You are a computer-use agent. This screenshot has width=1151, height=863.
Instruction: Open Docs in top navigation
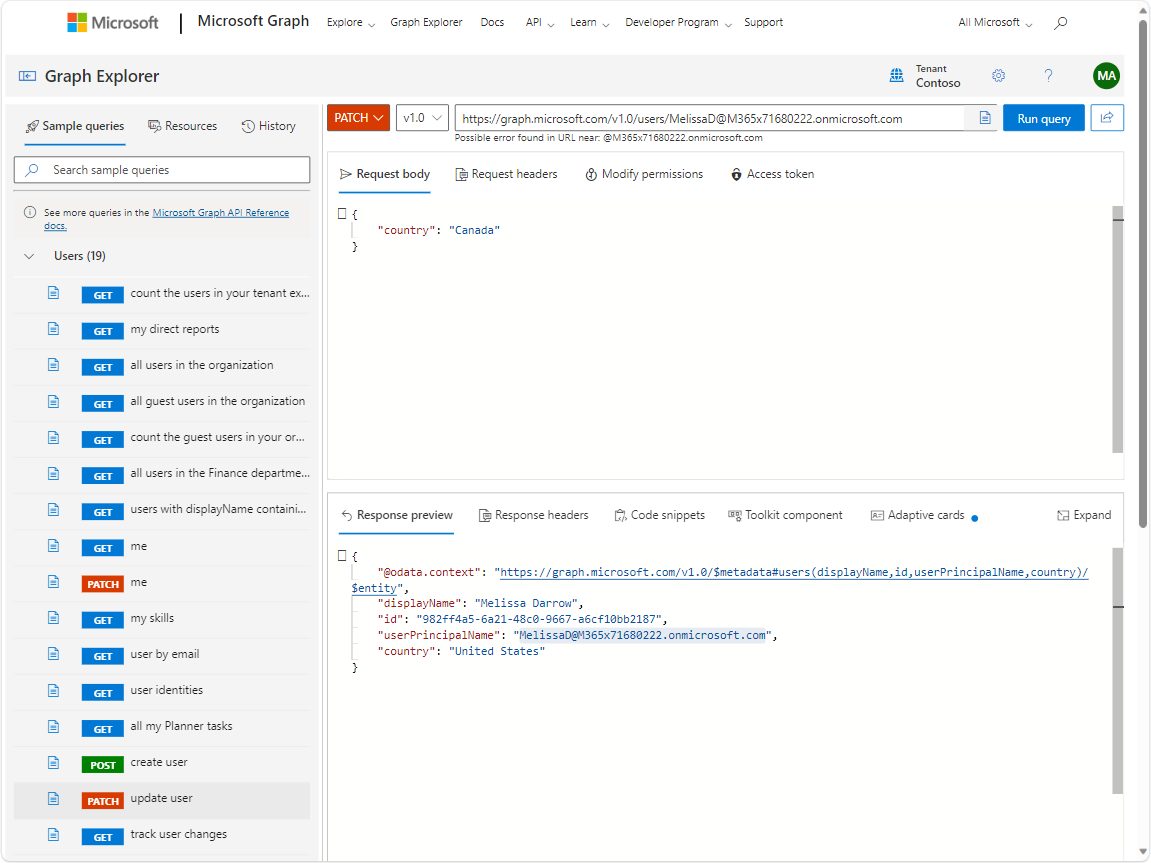tap(493, 23)
